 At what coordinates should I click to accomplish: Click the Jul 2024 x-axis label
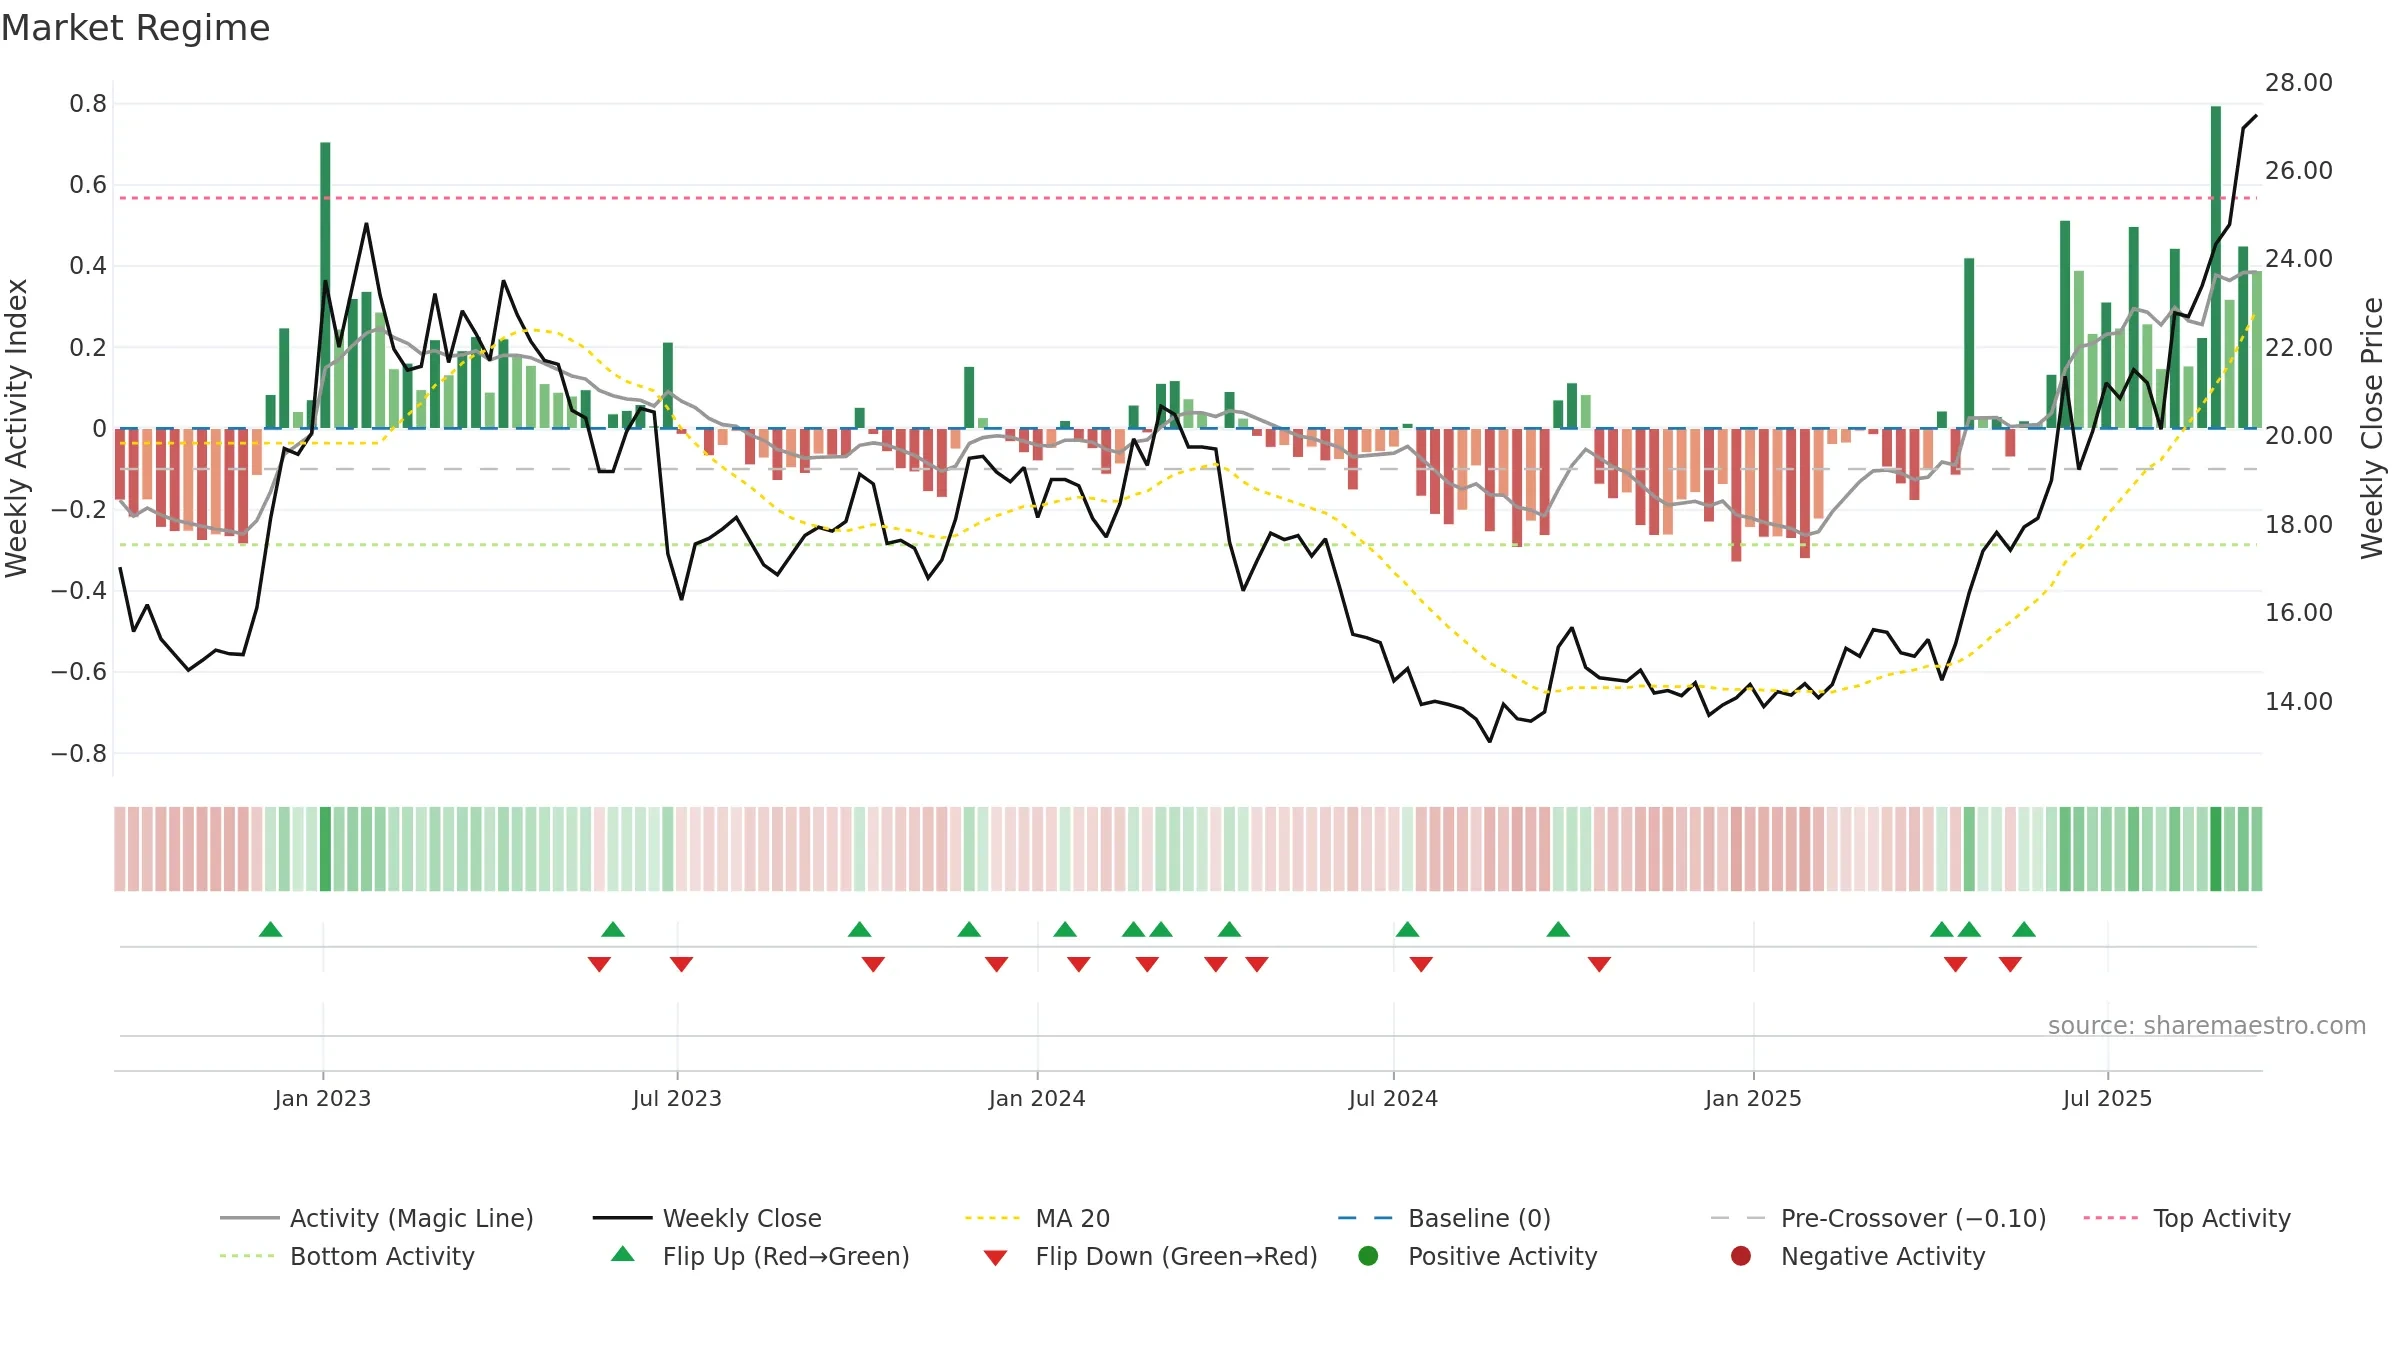1393,1098
